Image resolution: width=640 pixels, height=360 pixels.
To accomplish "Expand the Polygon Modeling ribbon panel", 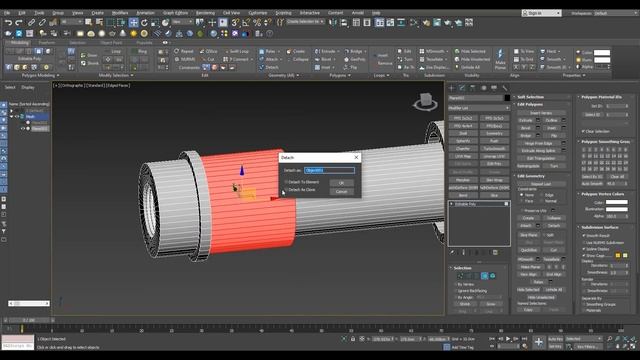I will (x=40, y=76).
